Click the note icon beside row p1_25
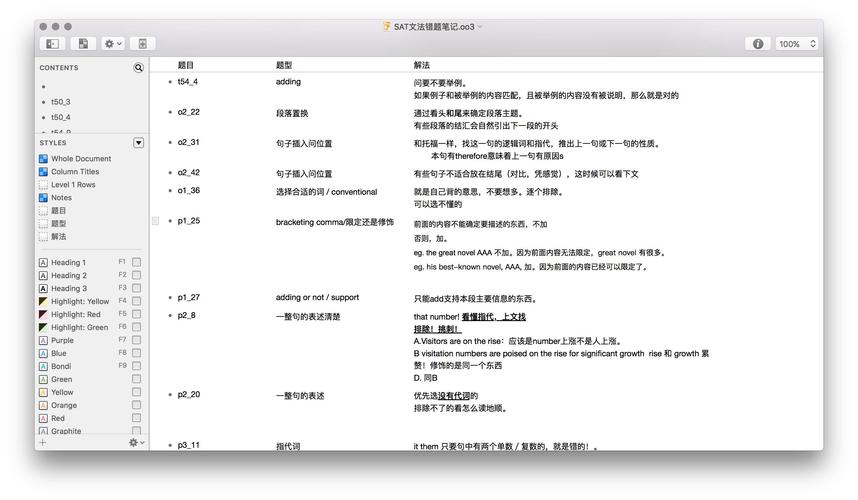 pyautogui.click(x=155, y=221)
